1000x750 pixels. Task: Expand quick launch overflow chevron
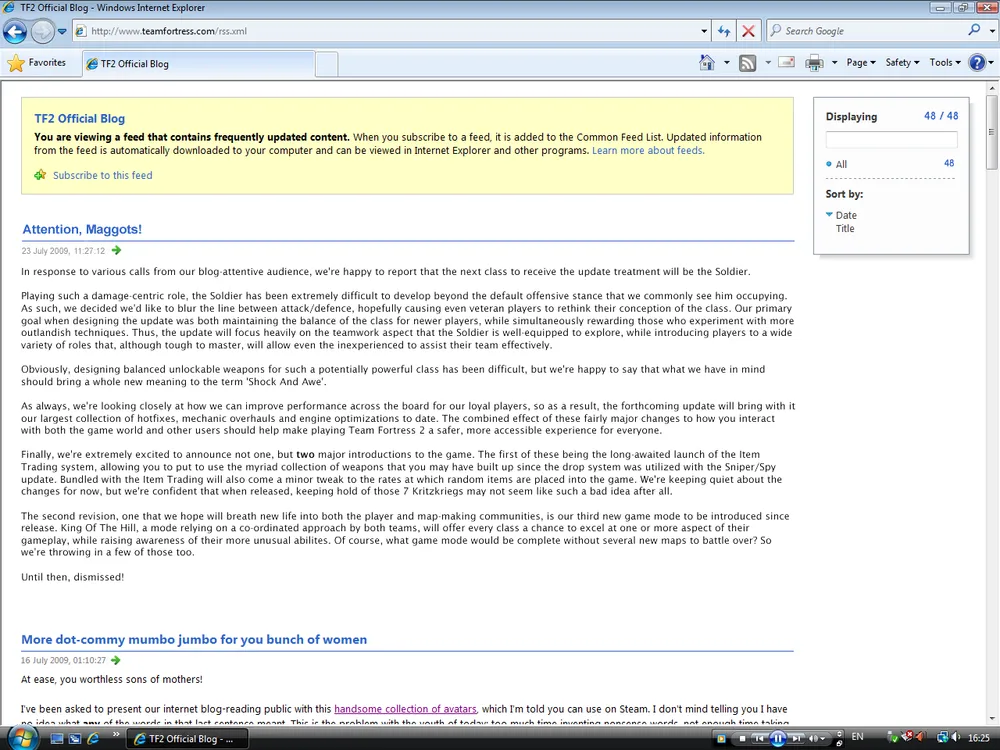tap(116, 735)
